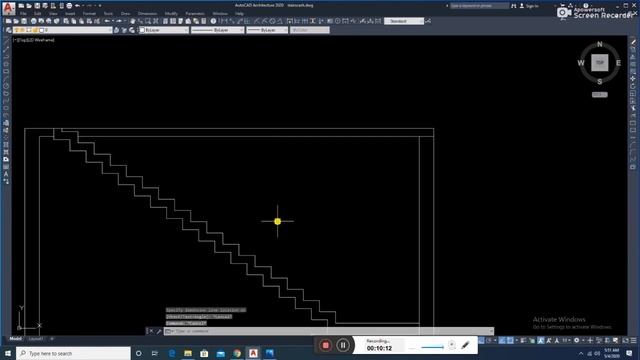The image size is (640, 360).
Task: Click the AutoCAD icon in the taskbar
Action: point(253,353)
